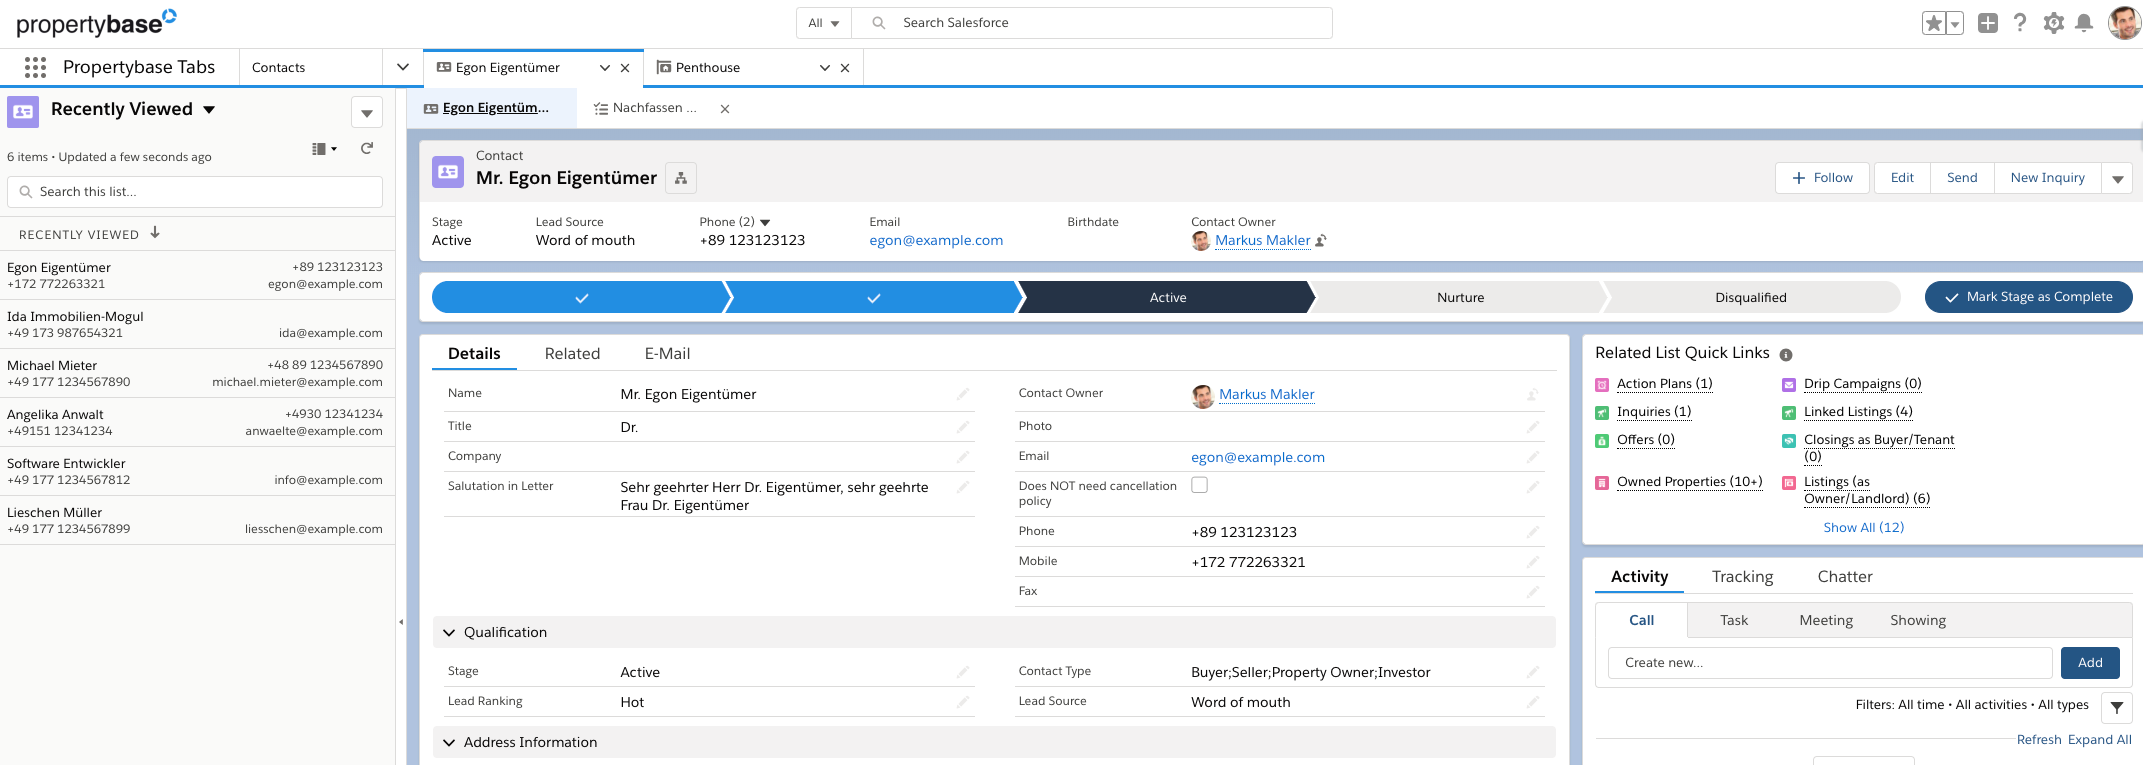The image size is (2143, 765).
Task: Open the Favorites star icon
Action: click(1934, 23)
